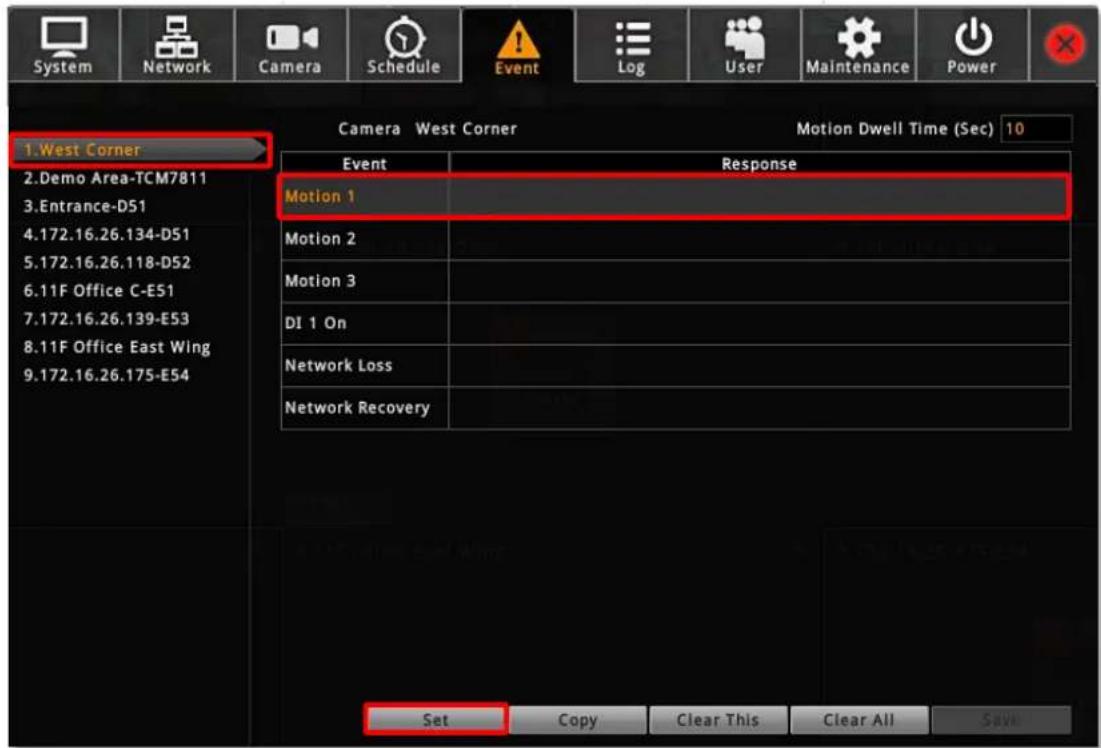Select camera 5.172.16.26.118-D52
Viewport: 1101px width, 748px height.
coord(107,263)
